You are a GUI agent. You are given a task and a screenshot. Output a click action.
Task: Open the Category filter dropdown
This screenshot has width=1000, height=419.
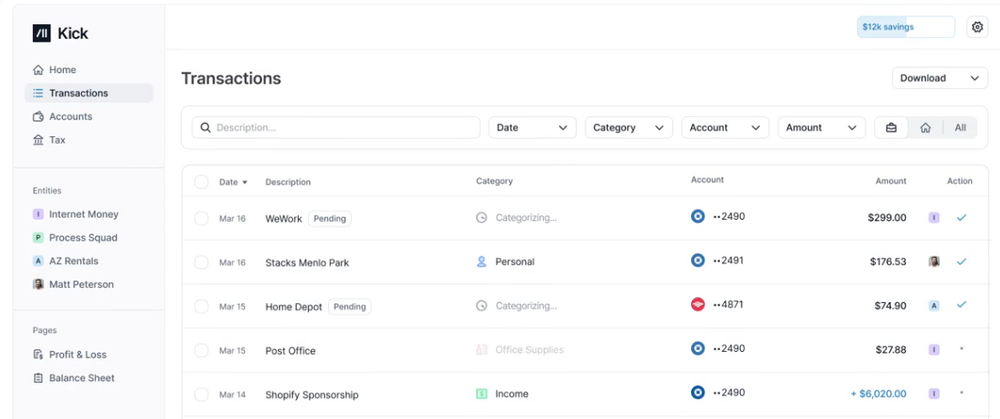(629, 128)
